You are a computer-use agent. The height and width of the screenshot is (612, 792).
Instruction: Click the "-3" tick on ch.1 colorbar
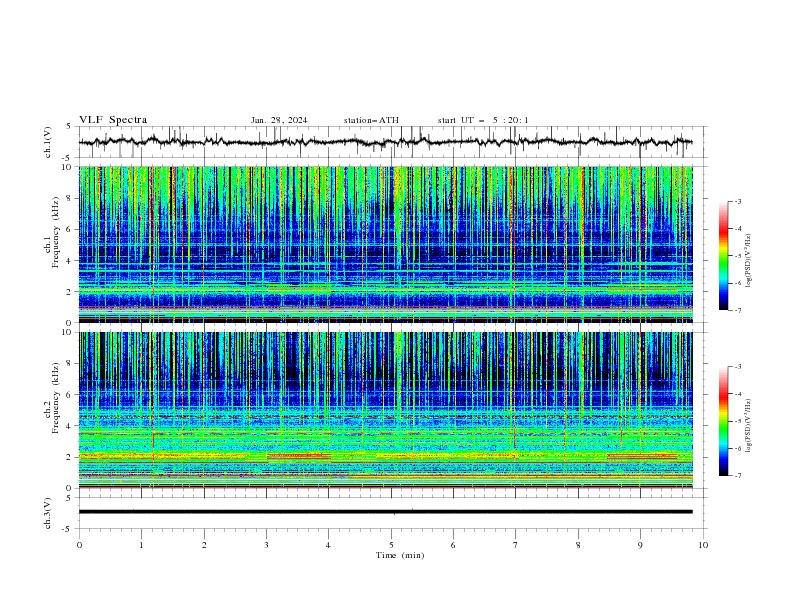tap(737, 201)
